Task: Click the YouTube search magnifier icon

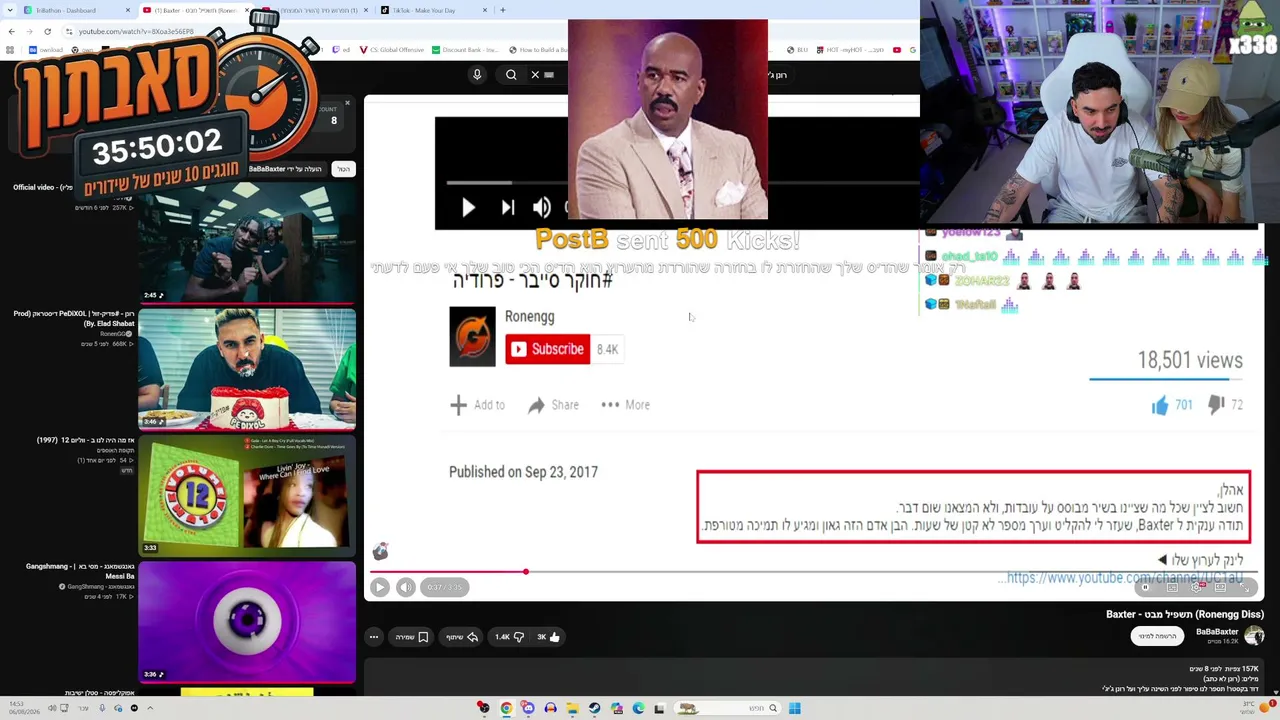Action: pos(511,75)
